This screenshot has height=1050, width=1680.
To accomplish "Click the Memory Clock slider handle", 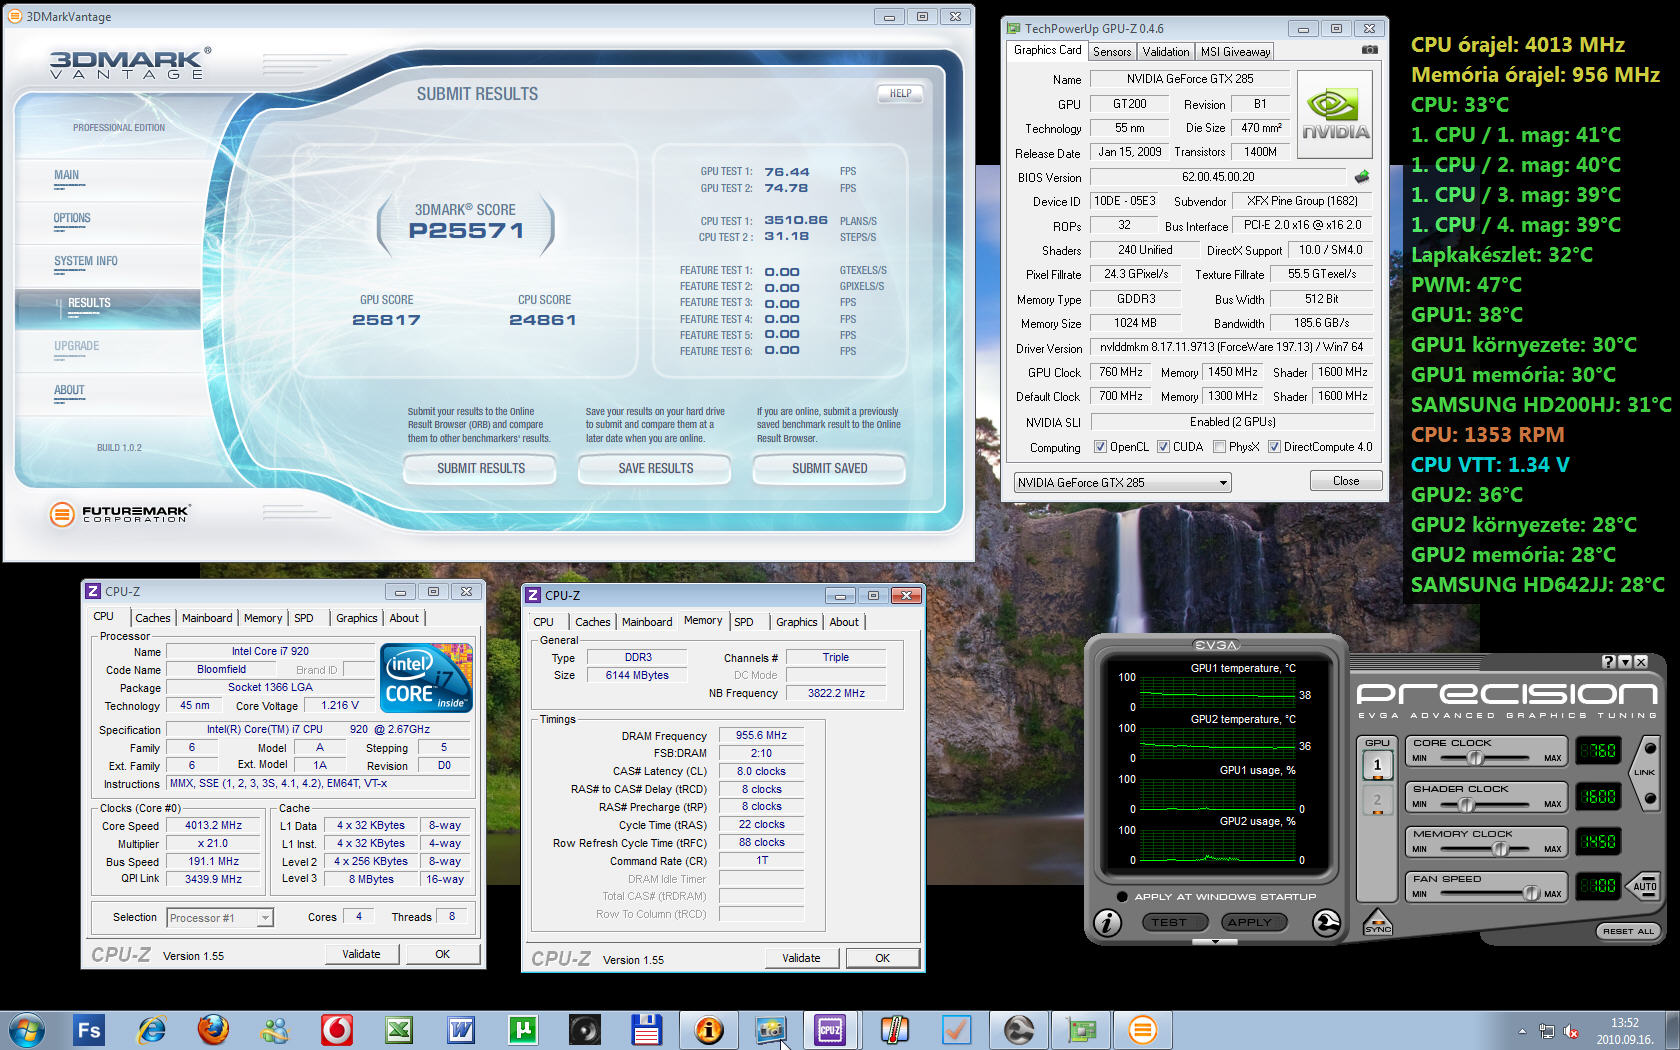I will click(1500, 849).
